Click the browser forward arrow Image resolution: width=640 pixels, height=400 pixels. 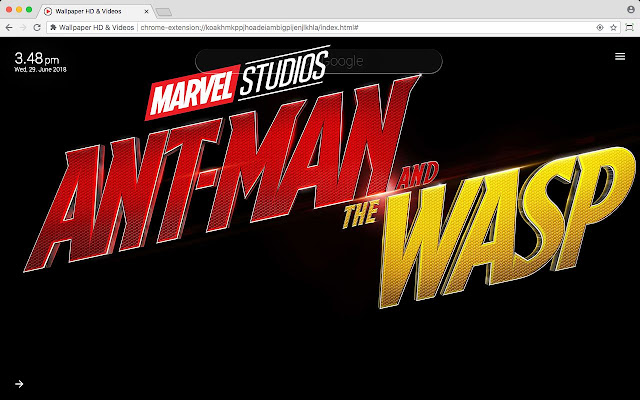click(23, 28)
